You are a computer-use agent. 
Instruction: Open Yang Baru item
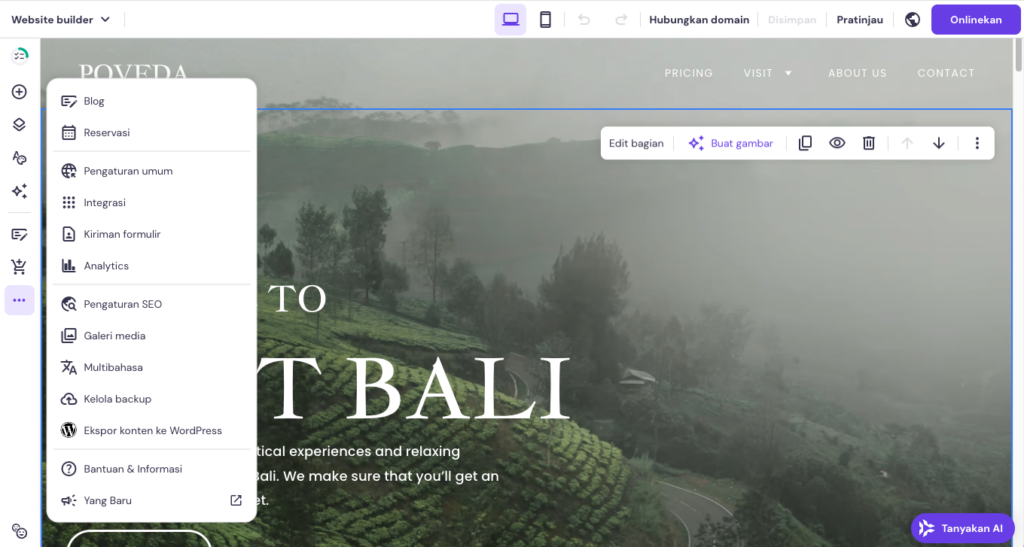152,501
